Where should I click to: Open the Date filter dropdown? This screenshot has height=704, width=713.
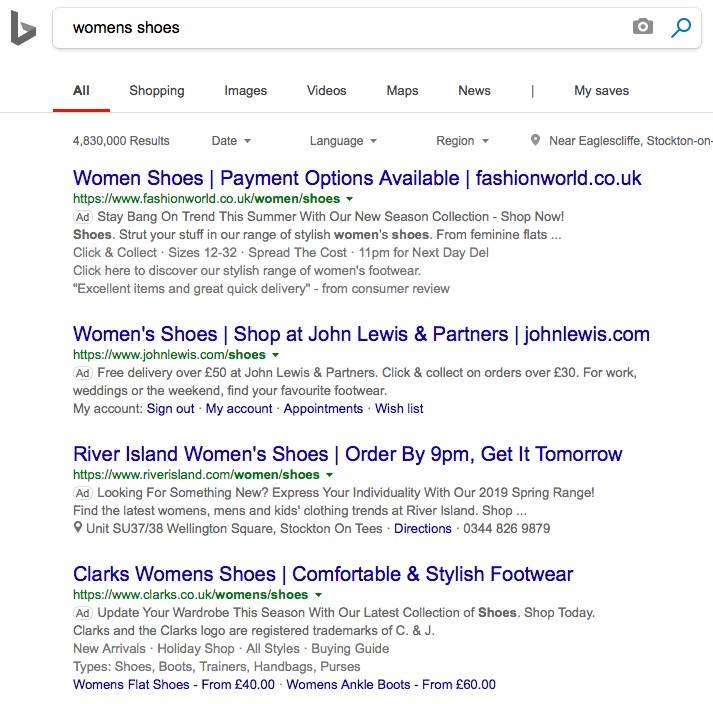pos(231,141)
